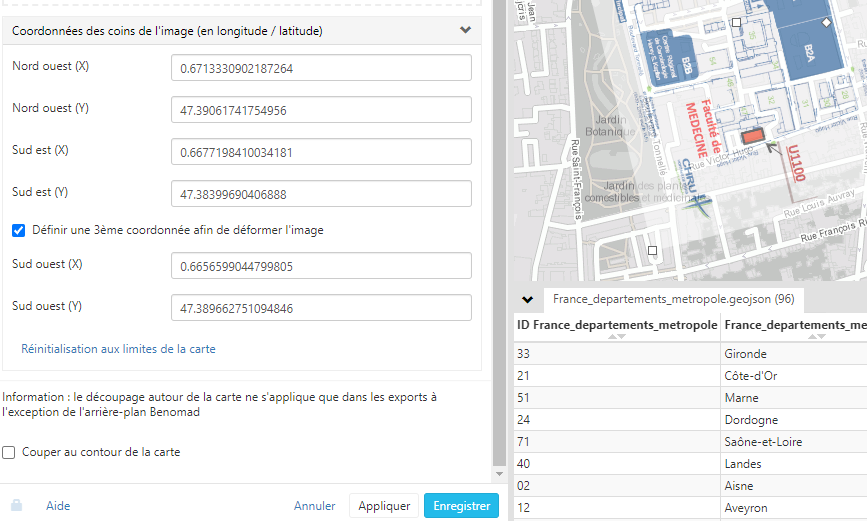Click the Nord ouest (X) input field
Screen dimensions: 867x521
point(321,68)
